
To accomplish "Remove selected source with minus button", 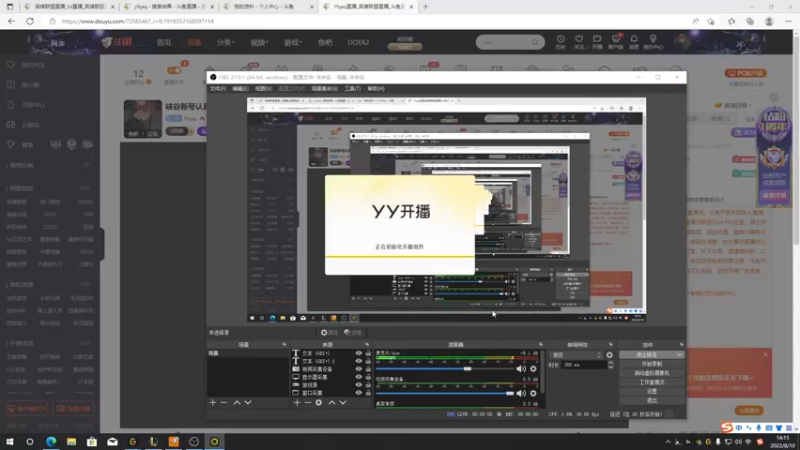I will tap(308, 403).
